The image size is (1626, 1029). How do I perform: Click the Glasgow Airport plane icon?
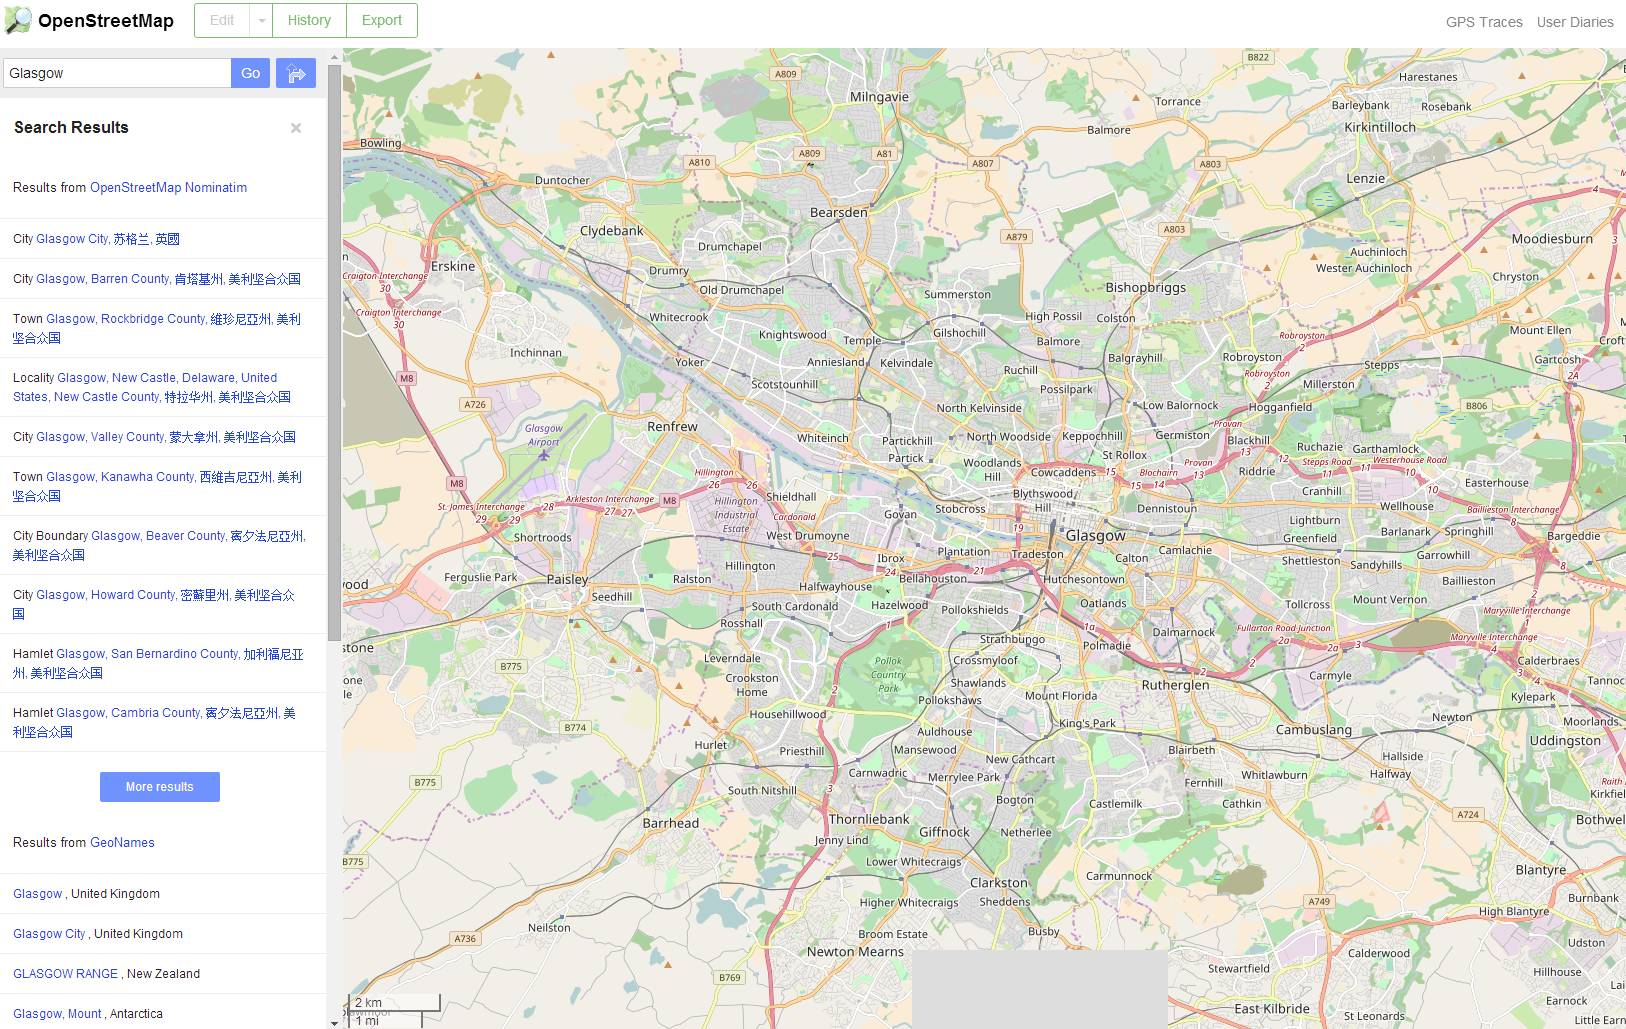(544, 456)
